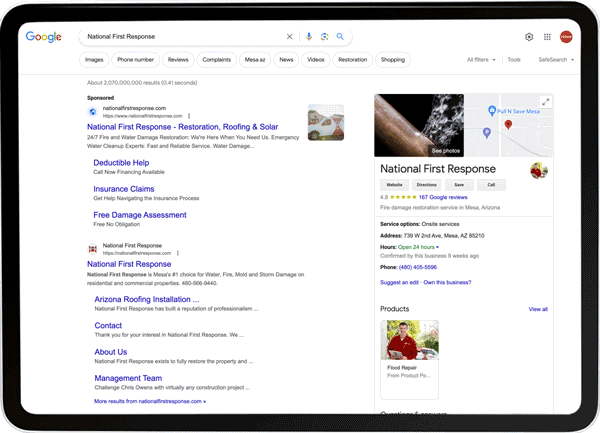Viewport: 600px width, 433px height.
Task: Select the News filter chip
Action: pyautogui.click(x=286, y=60)
